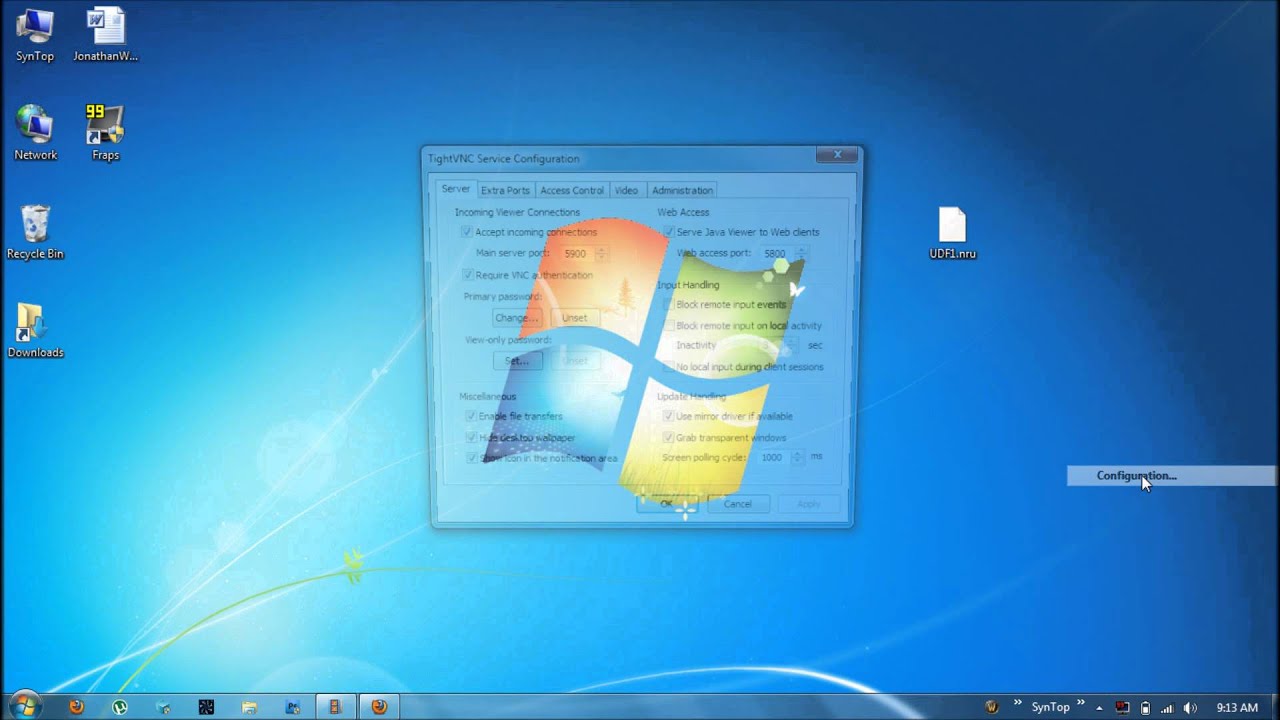Viewport: 1280px width, 720px height.
Task: Open the JonathanW... Word document icon
Action: [105, 36]
